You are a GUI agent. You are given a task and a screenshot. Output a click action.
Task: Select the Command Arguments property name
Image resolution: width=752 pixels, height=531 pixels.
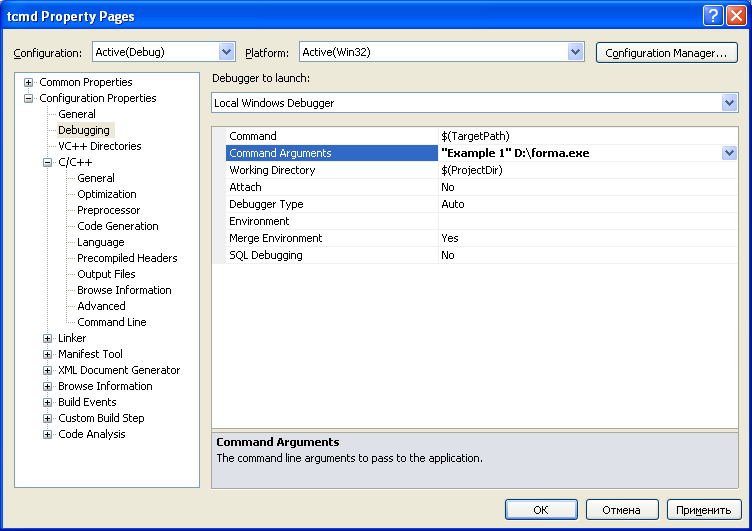click(x=332, y=153)
